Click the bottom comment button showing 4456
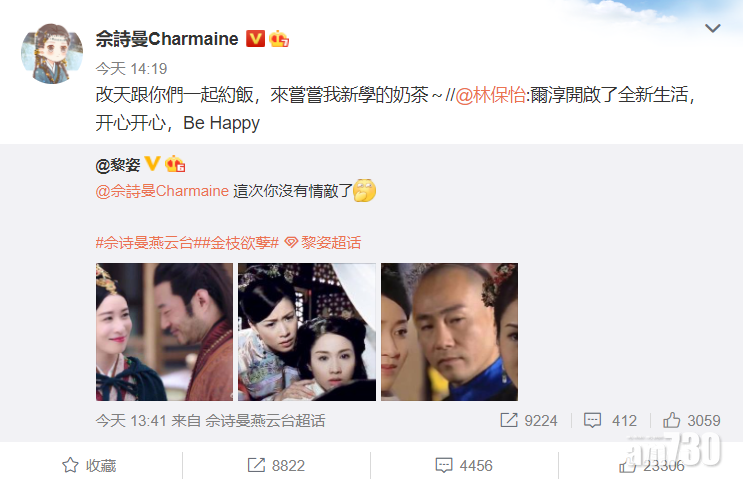 click(464, 465)
